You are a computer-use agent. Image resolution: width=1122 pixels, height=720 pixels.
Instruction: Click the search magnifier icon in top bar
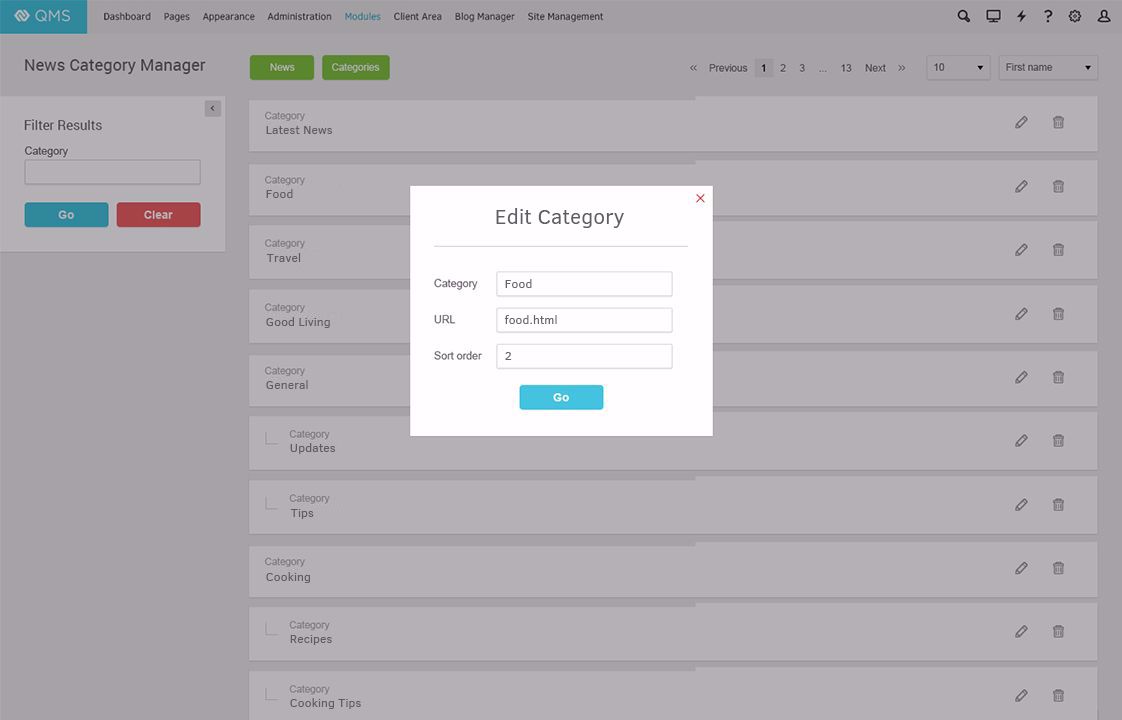[x=964, y=16]
